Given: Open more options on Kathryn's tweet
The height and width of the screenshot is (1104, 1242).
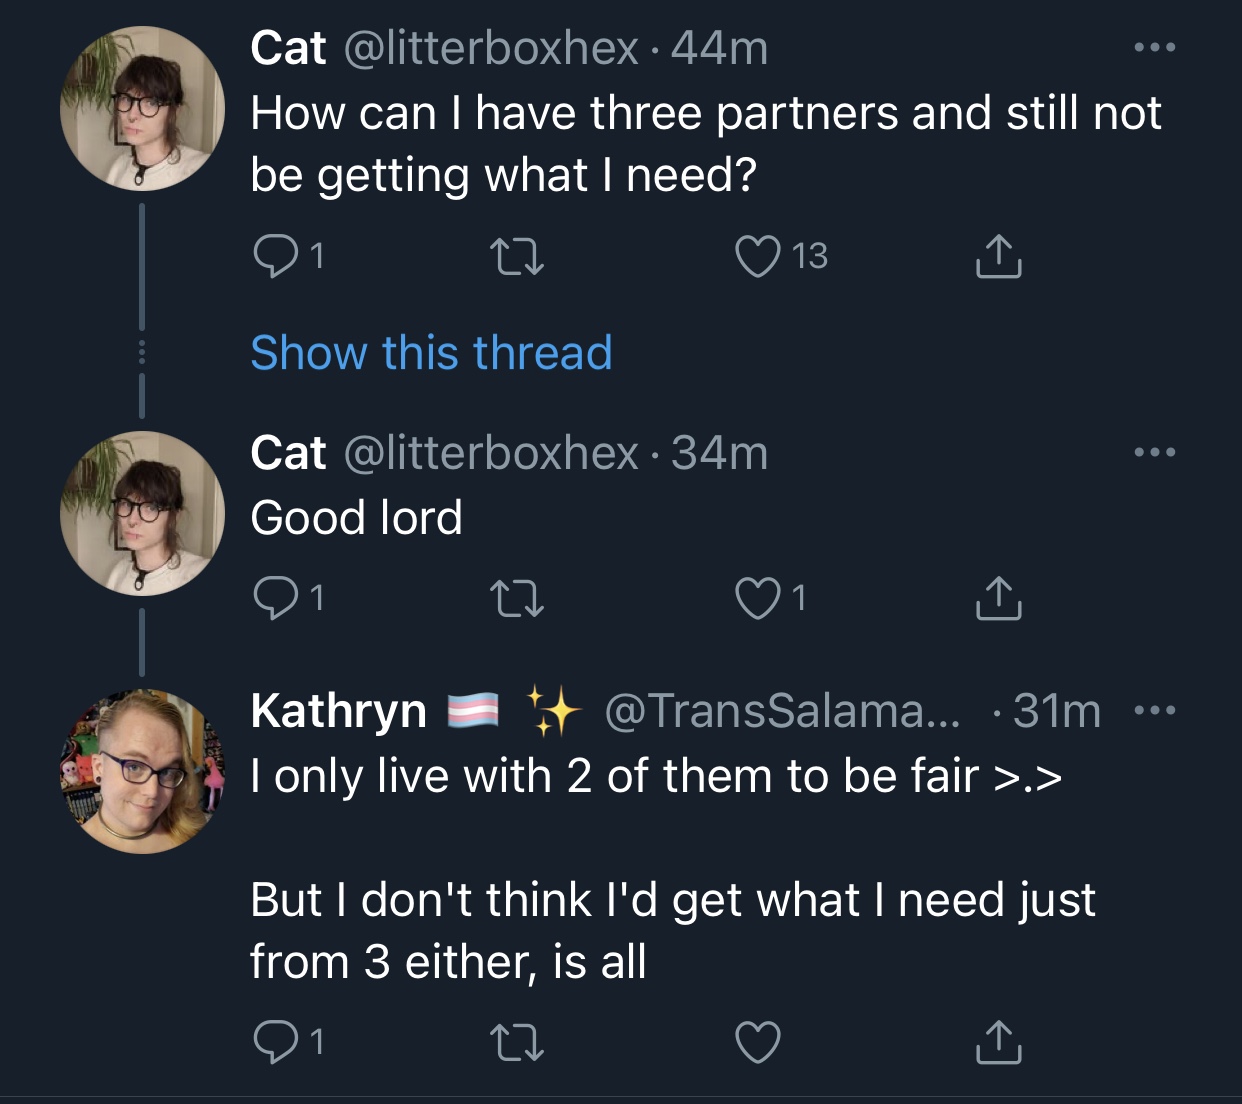Looking at the screenshot, I should click(x=1155, y=711).
